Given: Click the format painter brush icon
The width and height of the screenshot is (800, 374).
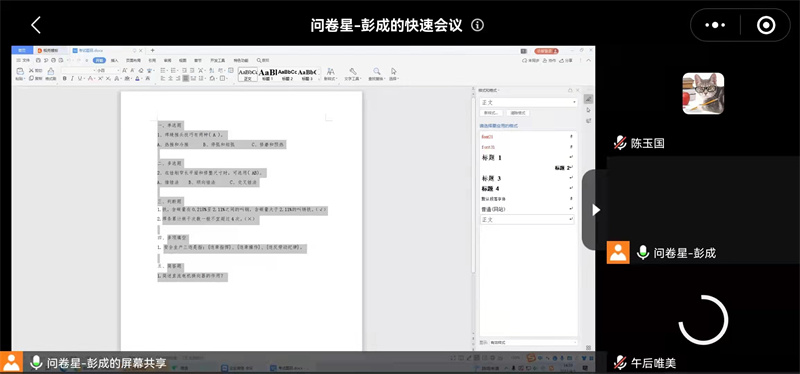Looking at the screenshot, I should coord(51,71).
